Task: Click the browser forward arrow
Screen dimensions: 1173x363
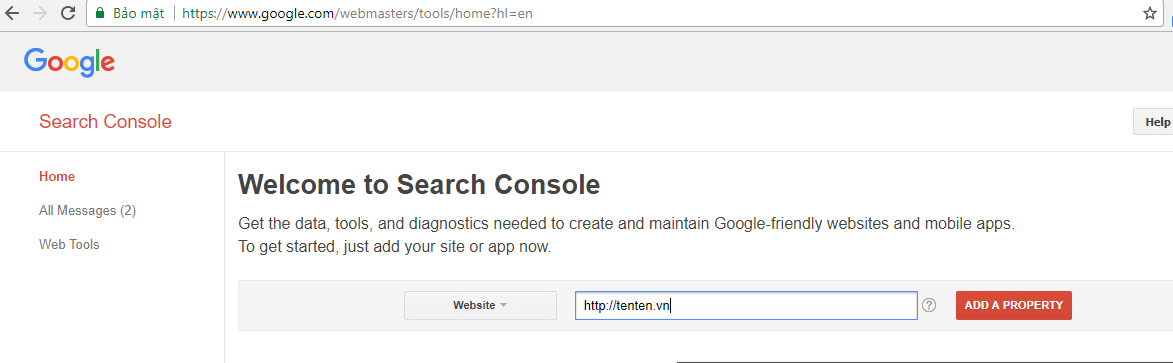Action: (x=40, y=13)
